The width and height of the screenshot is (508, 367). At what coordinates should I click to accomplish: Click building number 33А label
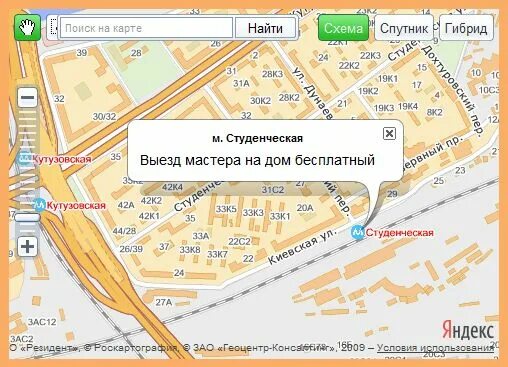(200, 236)
